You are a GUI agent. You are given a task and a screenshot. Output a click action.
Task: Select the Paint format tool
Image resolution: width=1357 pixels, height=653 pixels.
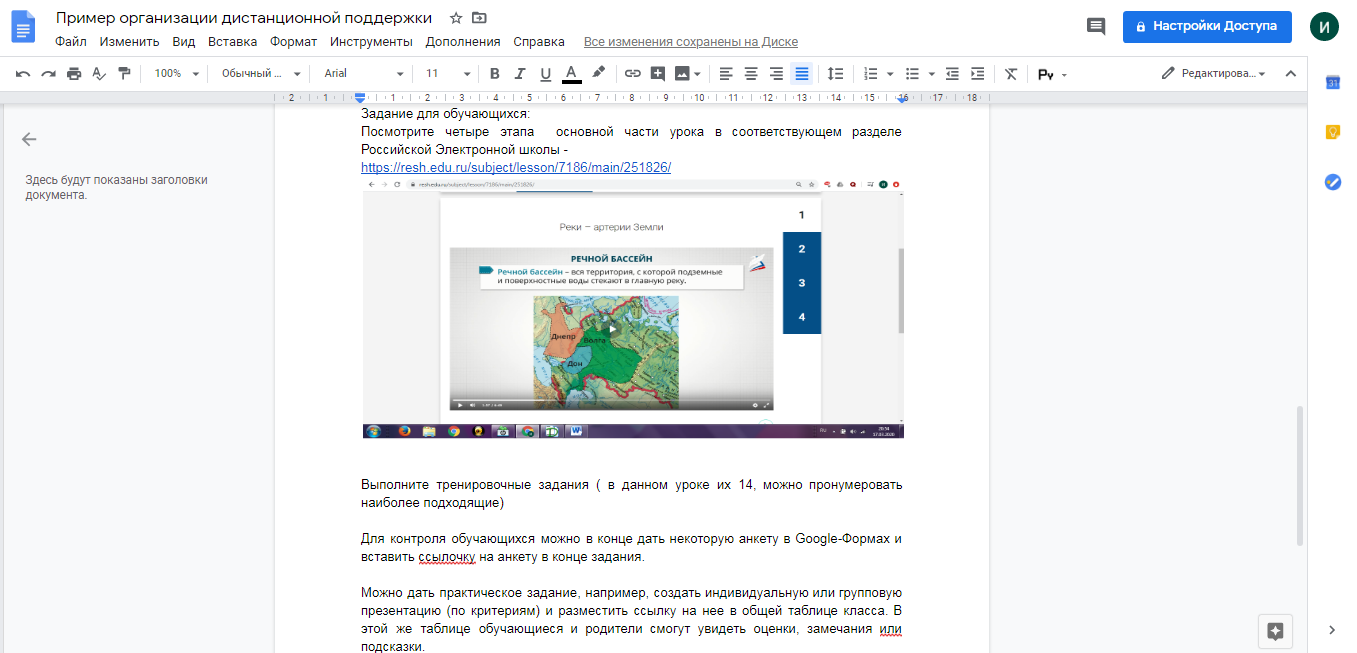124,74
